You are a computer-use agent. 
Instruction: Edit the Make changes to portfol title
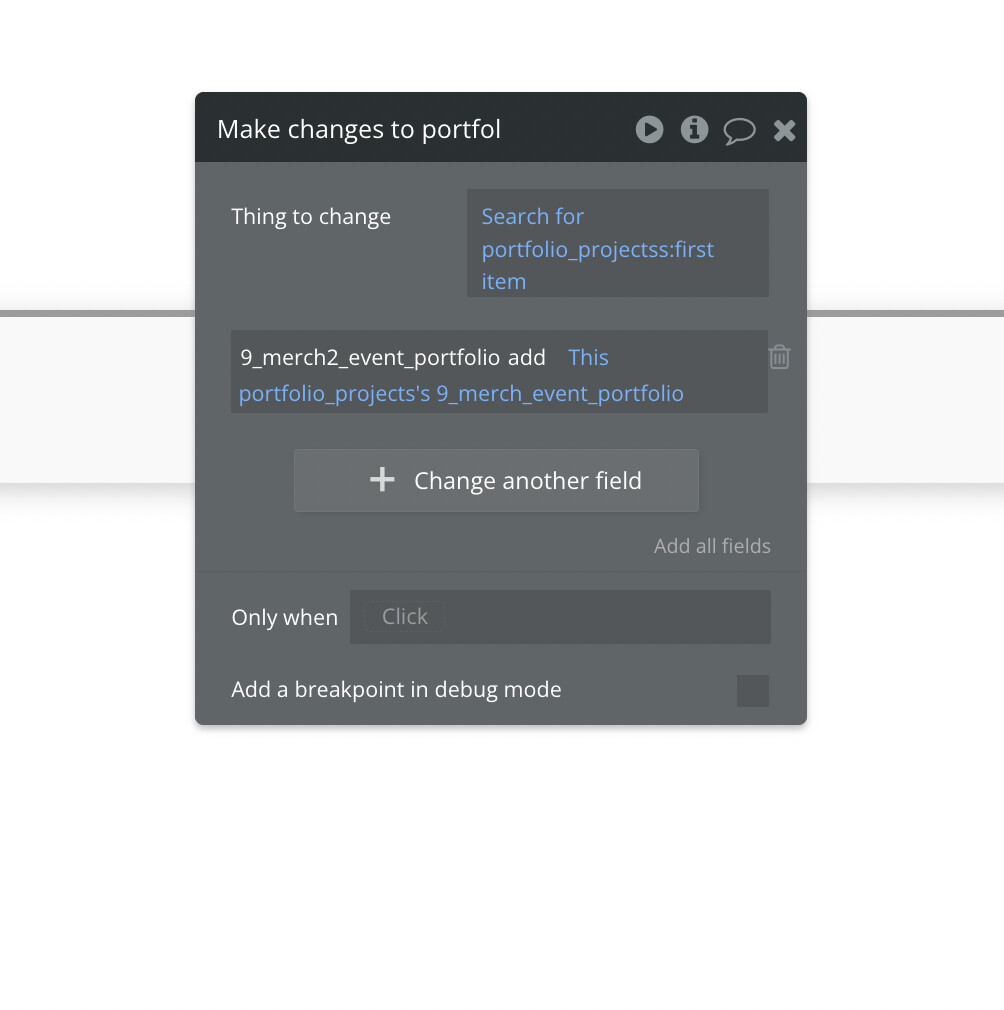click(359, 129)
